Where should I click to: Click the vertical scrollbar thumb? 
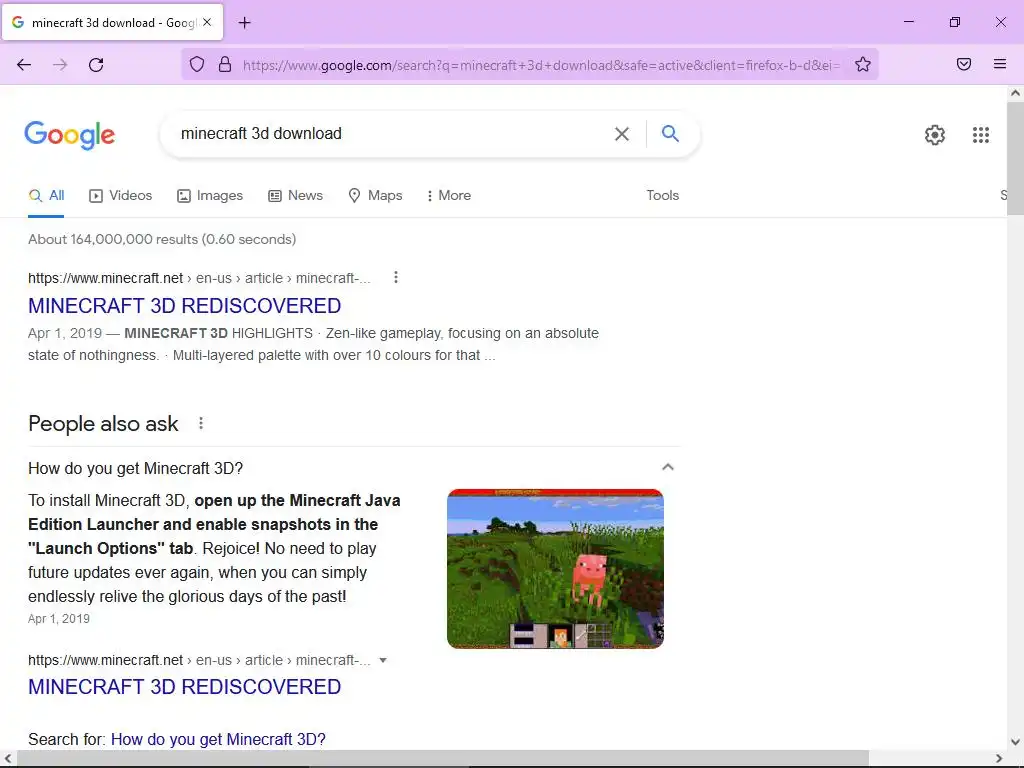click(1015, 159)
